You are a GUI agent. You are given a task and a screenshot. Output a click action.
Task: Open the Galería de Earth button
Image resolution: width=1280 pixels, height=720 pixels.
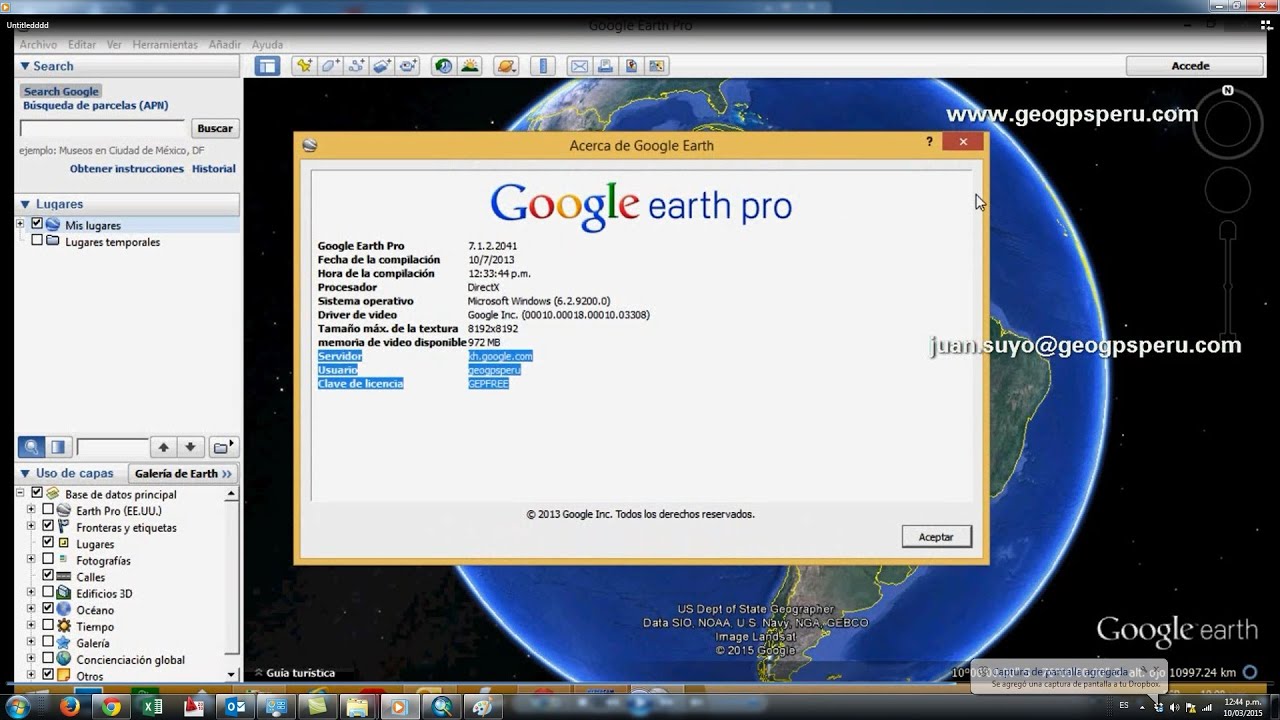click(184, 473)
